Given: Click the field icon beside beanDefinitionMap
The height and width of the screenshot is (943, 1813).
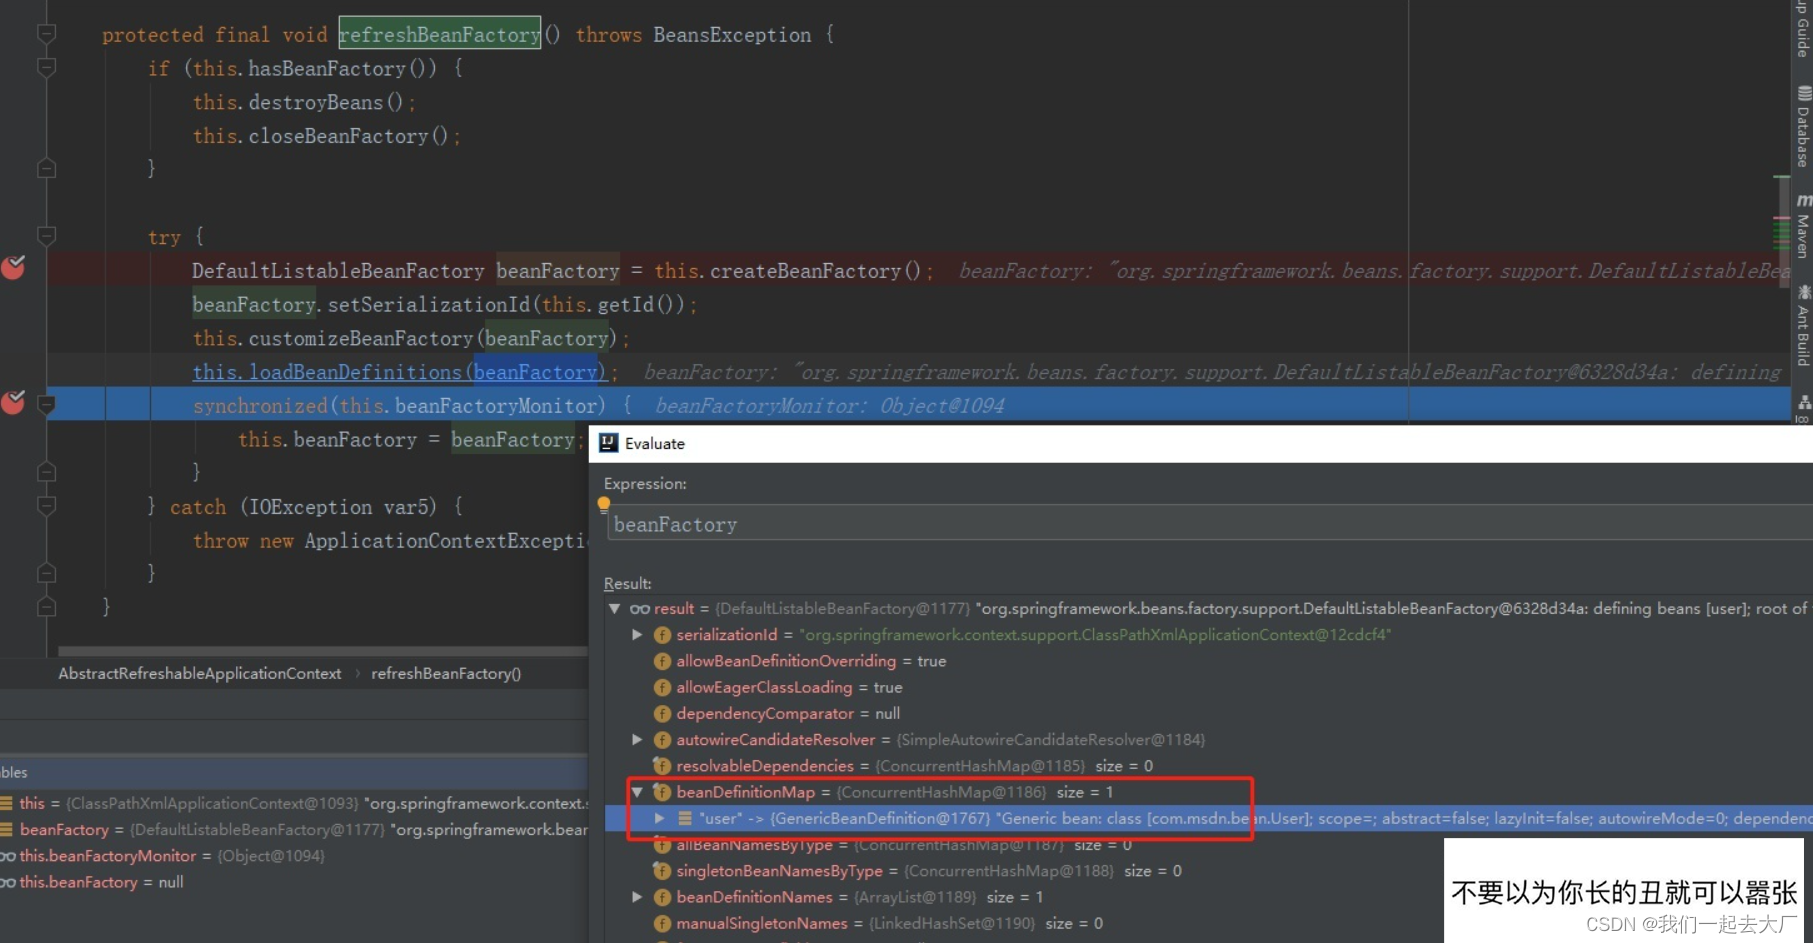Looking at the screenshot, I should click(x=662, y=792).
